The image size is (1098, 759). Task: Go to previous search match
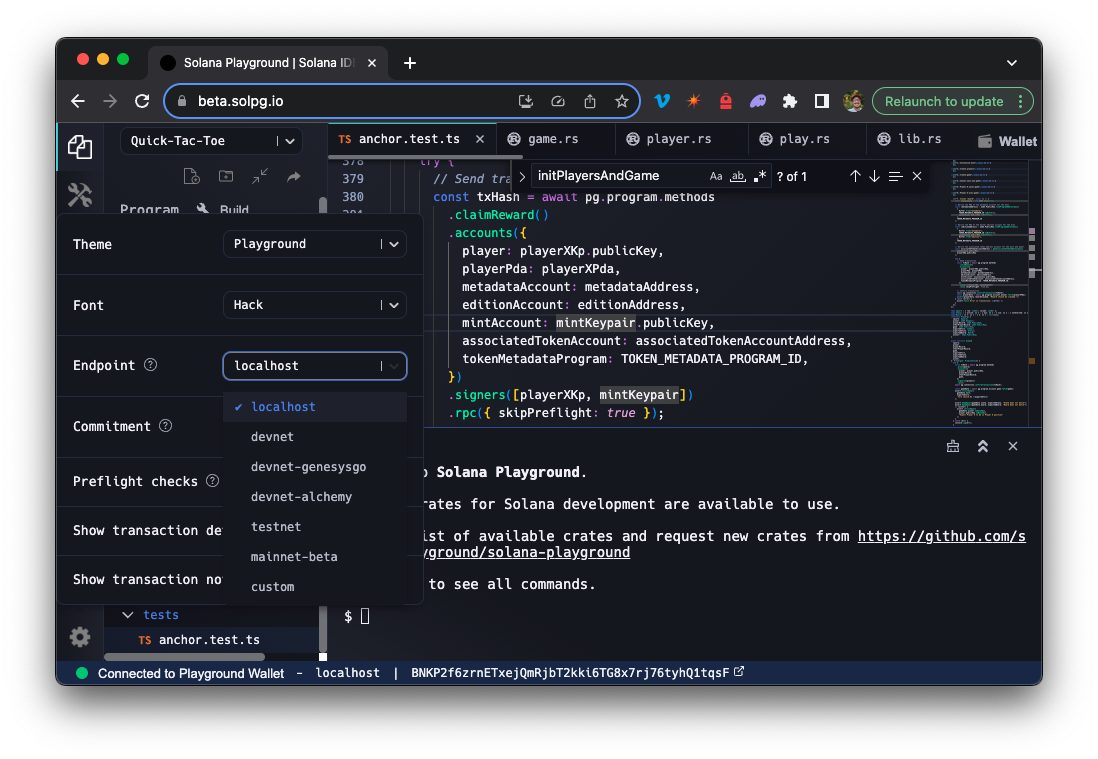coord(855,176)
